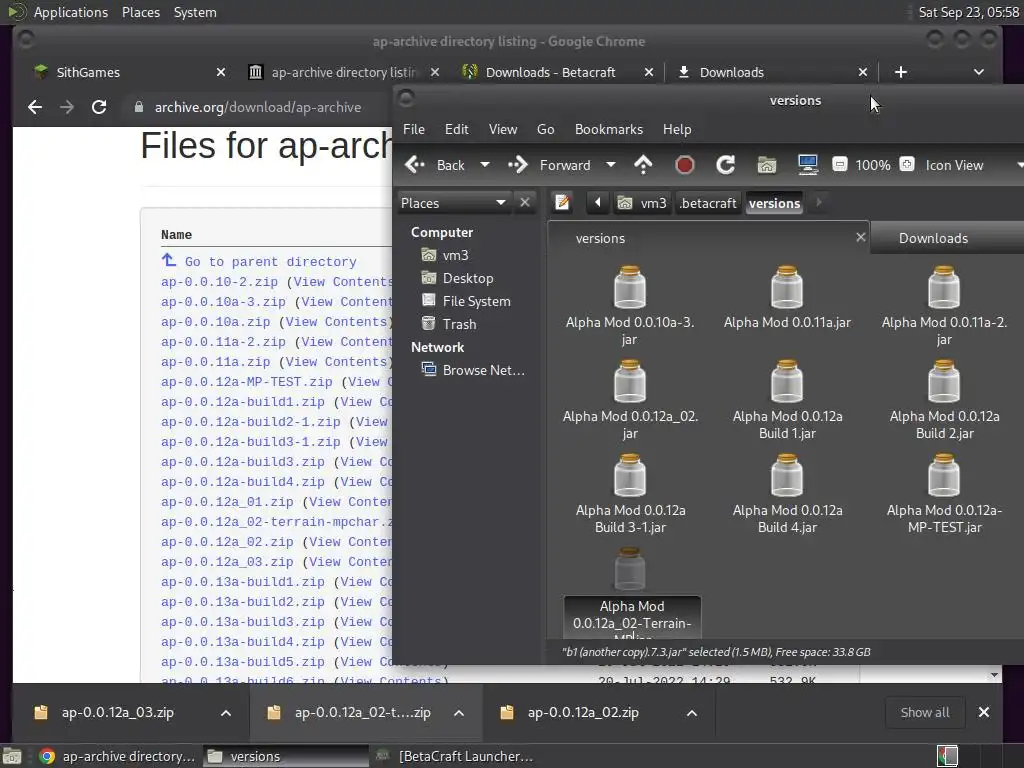Expand ap-0.0.12a_03.zip download options chevron
The height and width of the screenshot is (768, 1024).
[226, 713]
